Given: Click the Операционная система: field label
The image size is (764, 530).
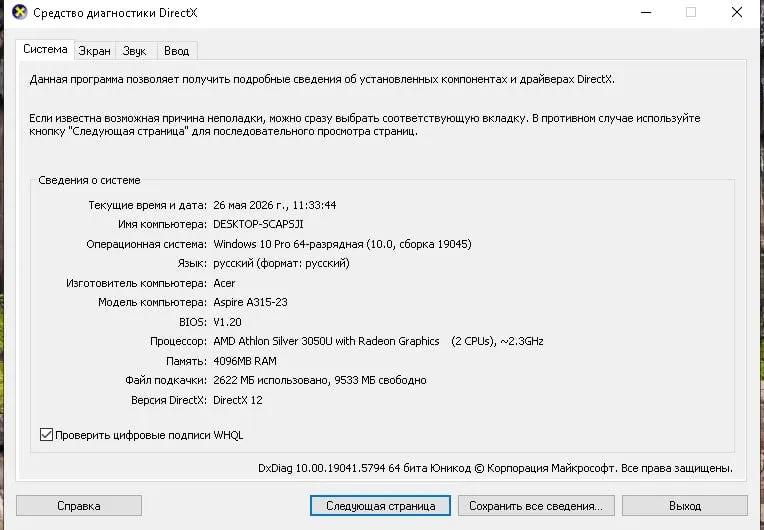Looking at the screenshot, I should click(x=147, y=244).
